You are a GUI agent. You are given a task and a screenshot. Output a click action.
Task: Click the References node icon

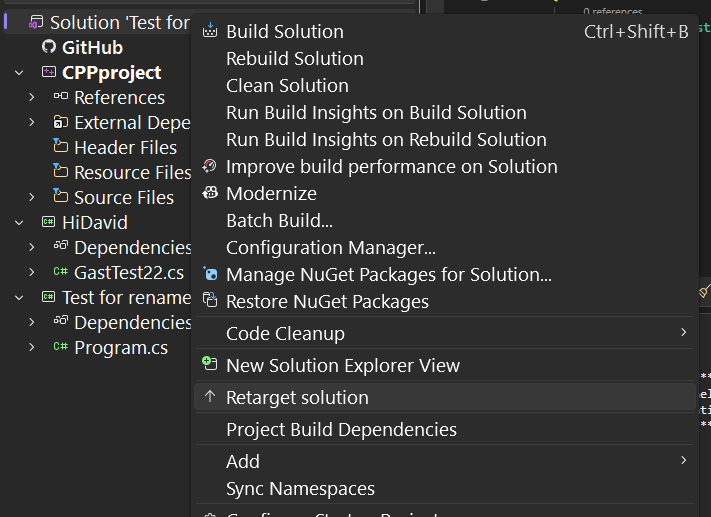[x=61, y=96]
